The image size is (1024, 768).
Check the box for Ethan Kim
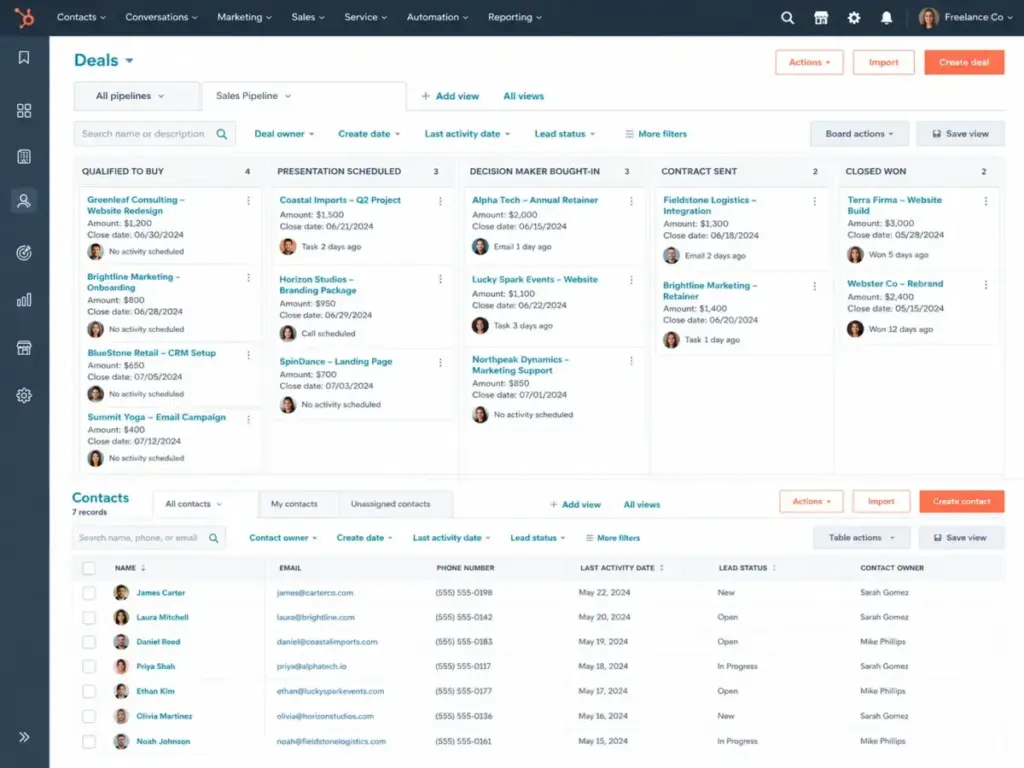point(89,691)
